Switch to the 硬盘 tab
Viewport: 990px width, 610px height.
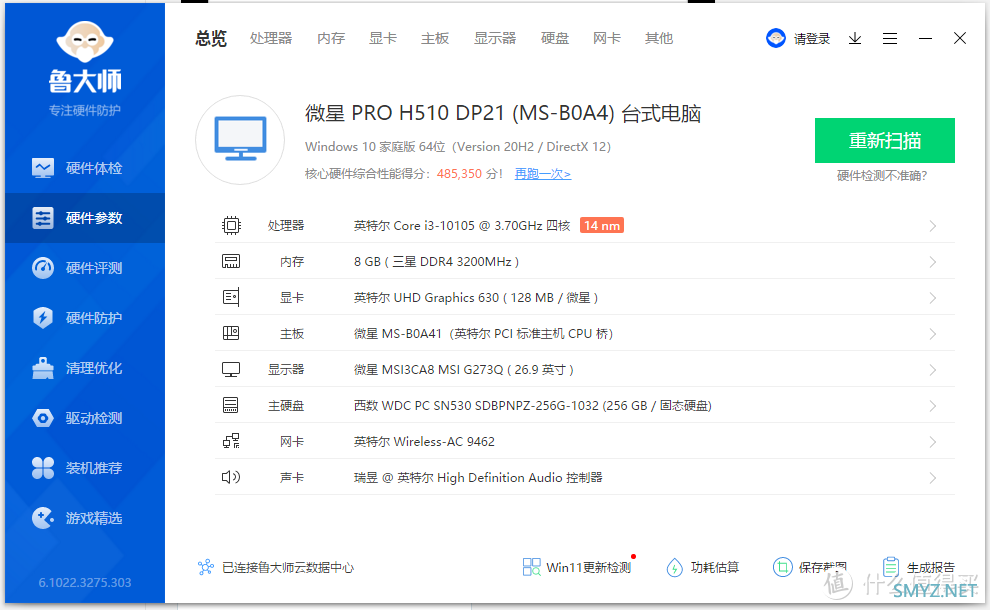tap(555, 39)
